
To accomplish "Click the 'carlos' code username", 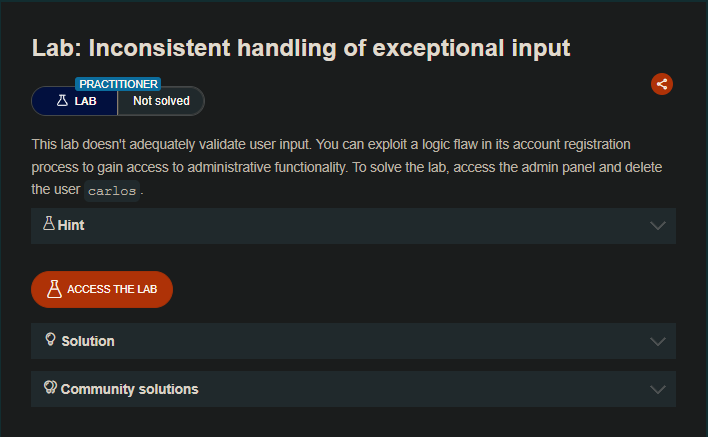I will point(112,191).
